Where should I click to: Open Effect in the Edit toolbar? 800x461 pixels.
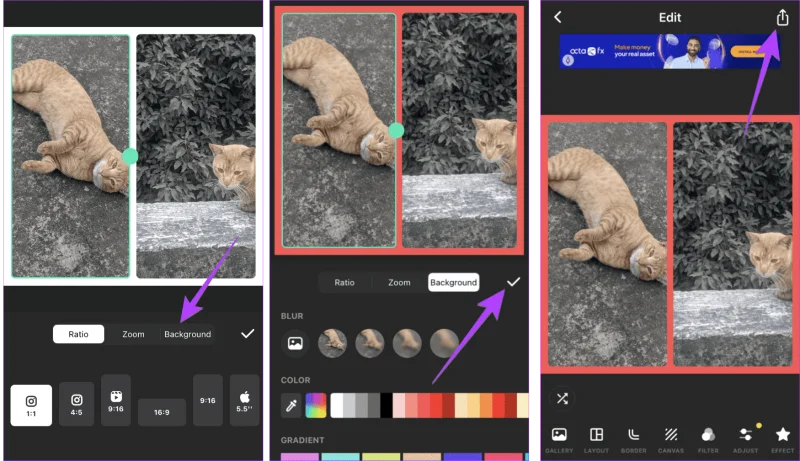point(783,440)
